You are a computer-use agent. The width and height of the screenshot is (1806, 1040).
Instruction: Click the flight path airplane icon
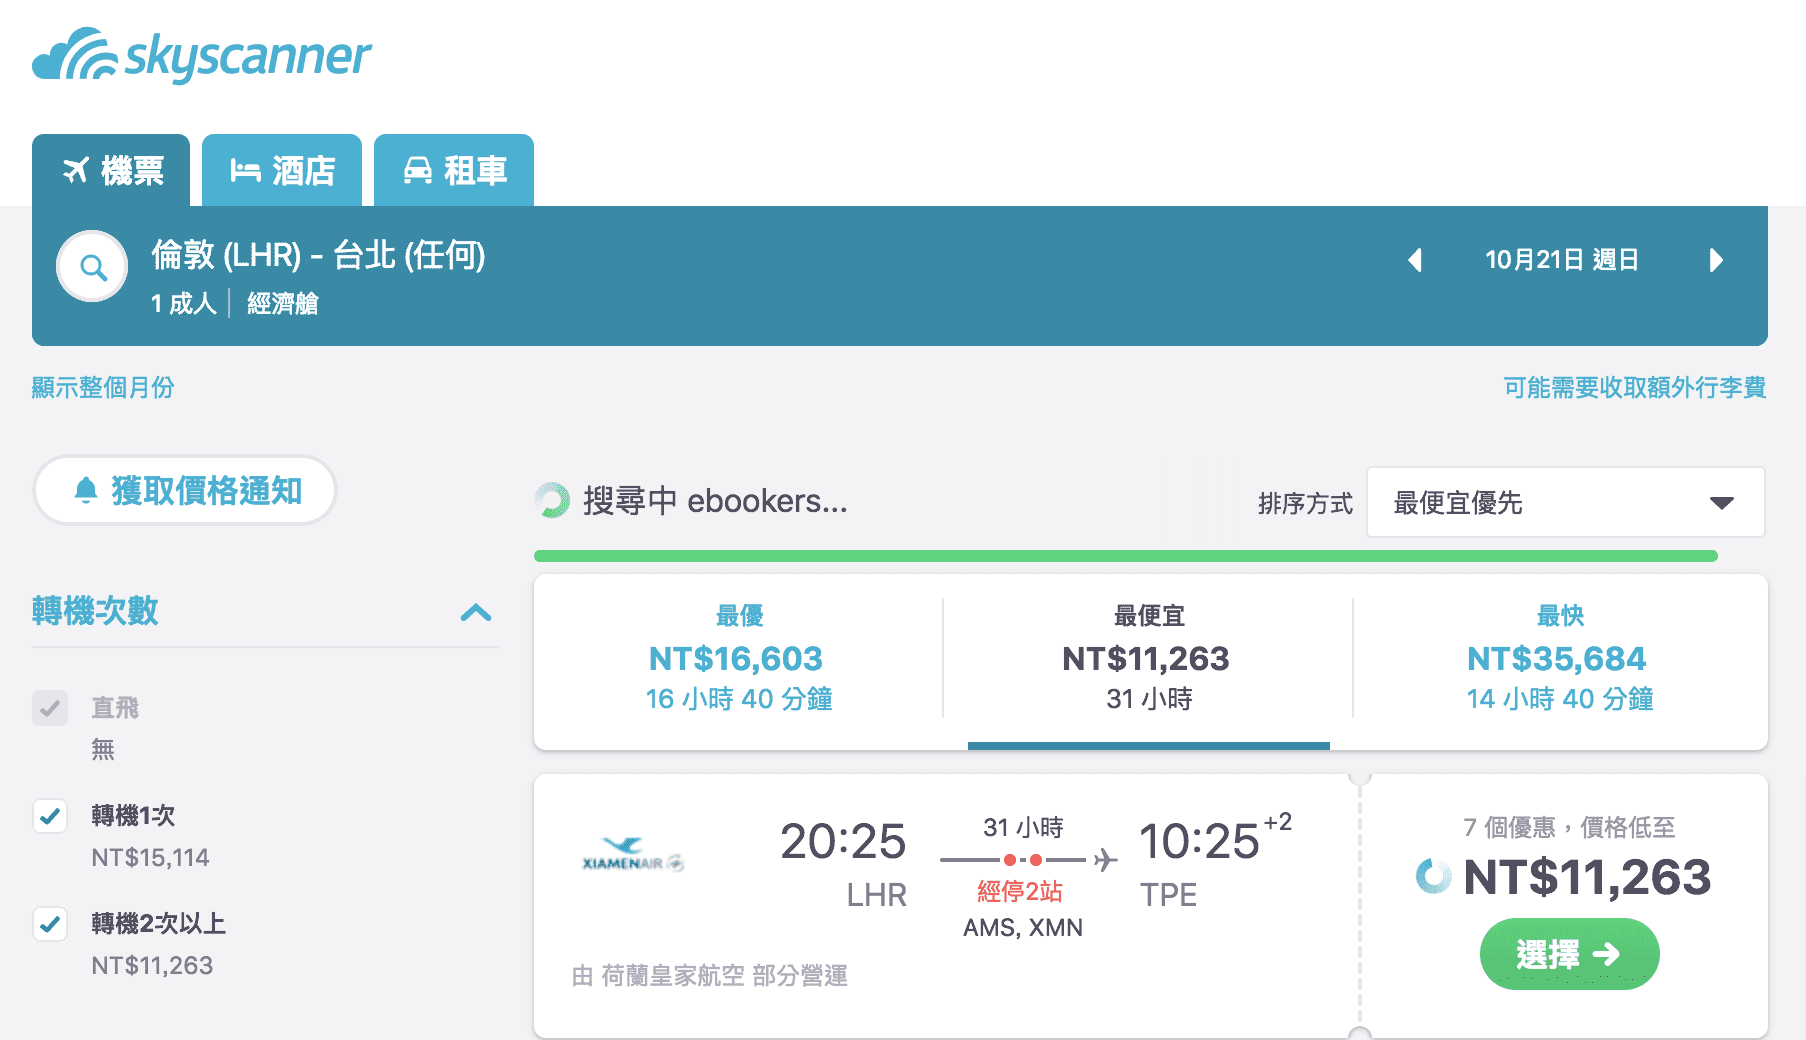tap(1105, 859)
